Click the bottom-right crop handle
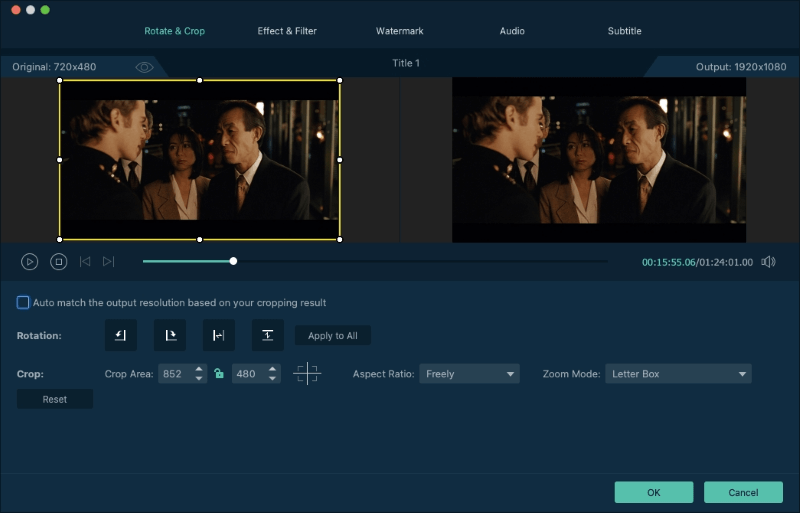The width and height of the screenshot is (800, 513). point(340,239)
